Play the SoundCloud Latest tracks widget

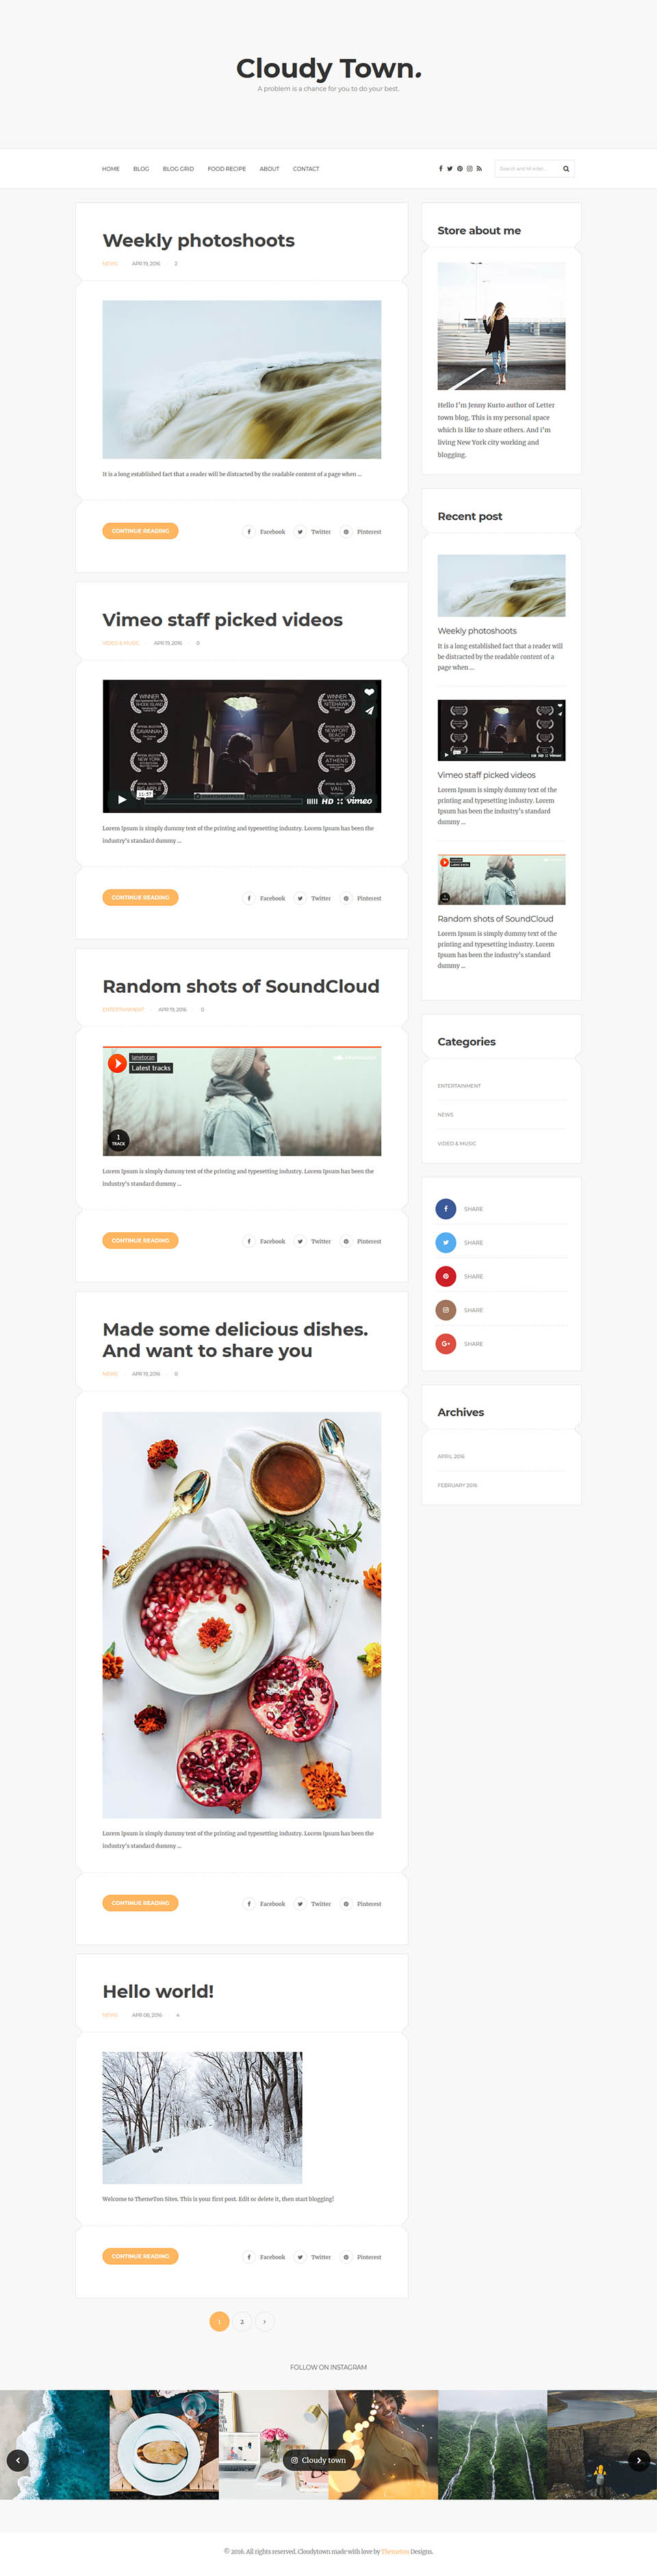[x=117, y=1063]
